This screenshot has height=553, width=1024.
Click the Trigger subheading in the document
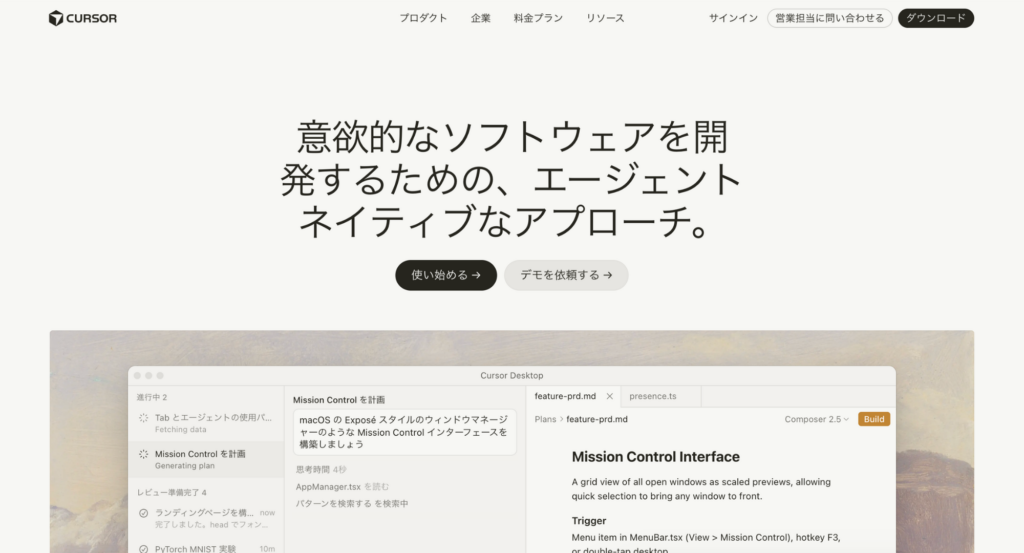[x=589, y=520]
